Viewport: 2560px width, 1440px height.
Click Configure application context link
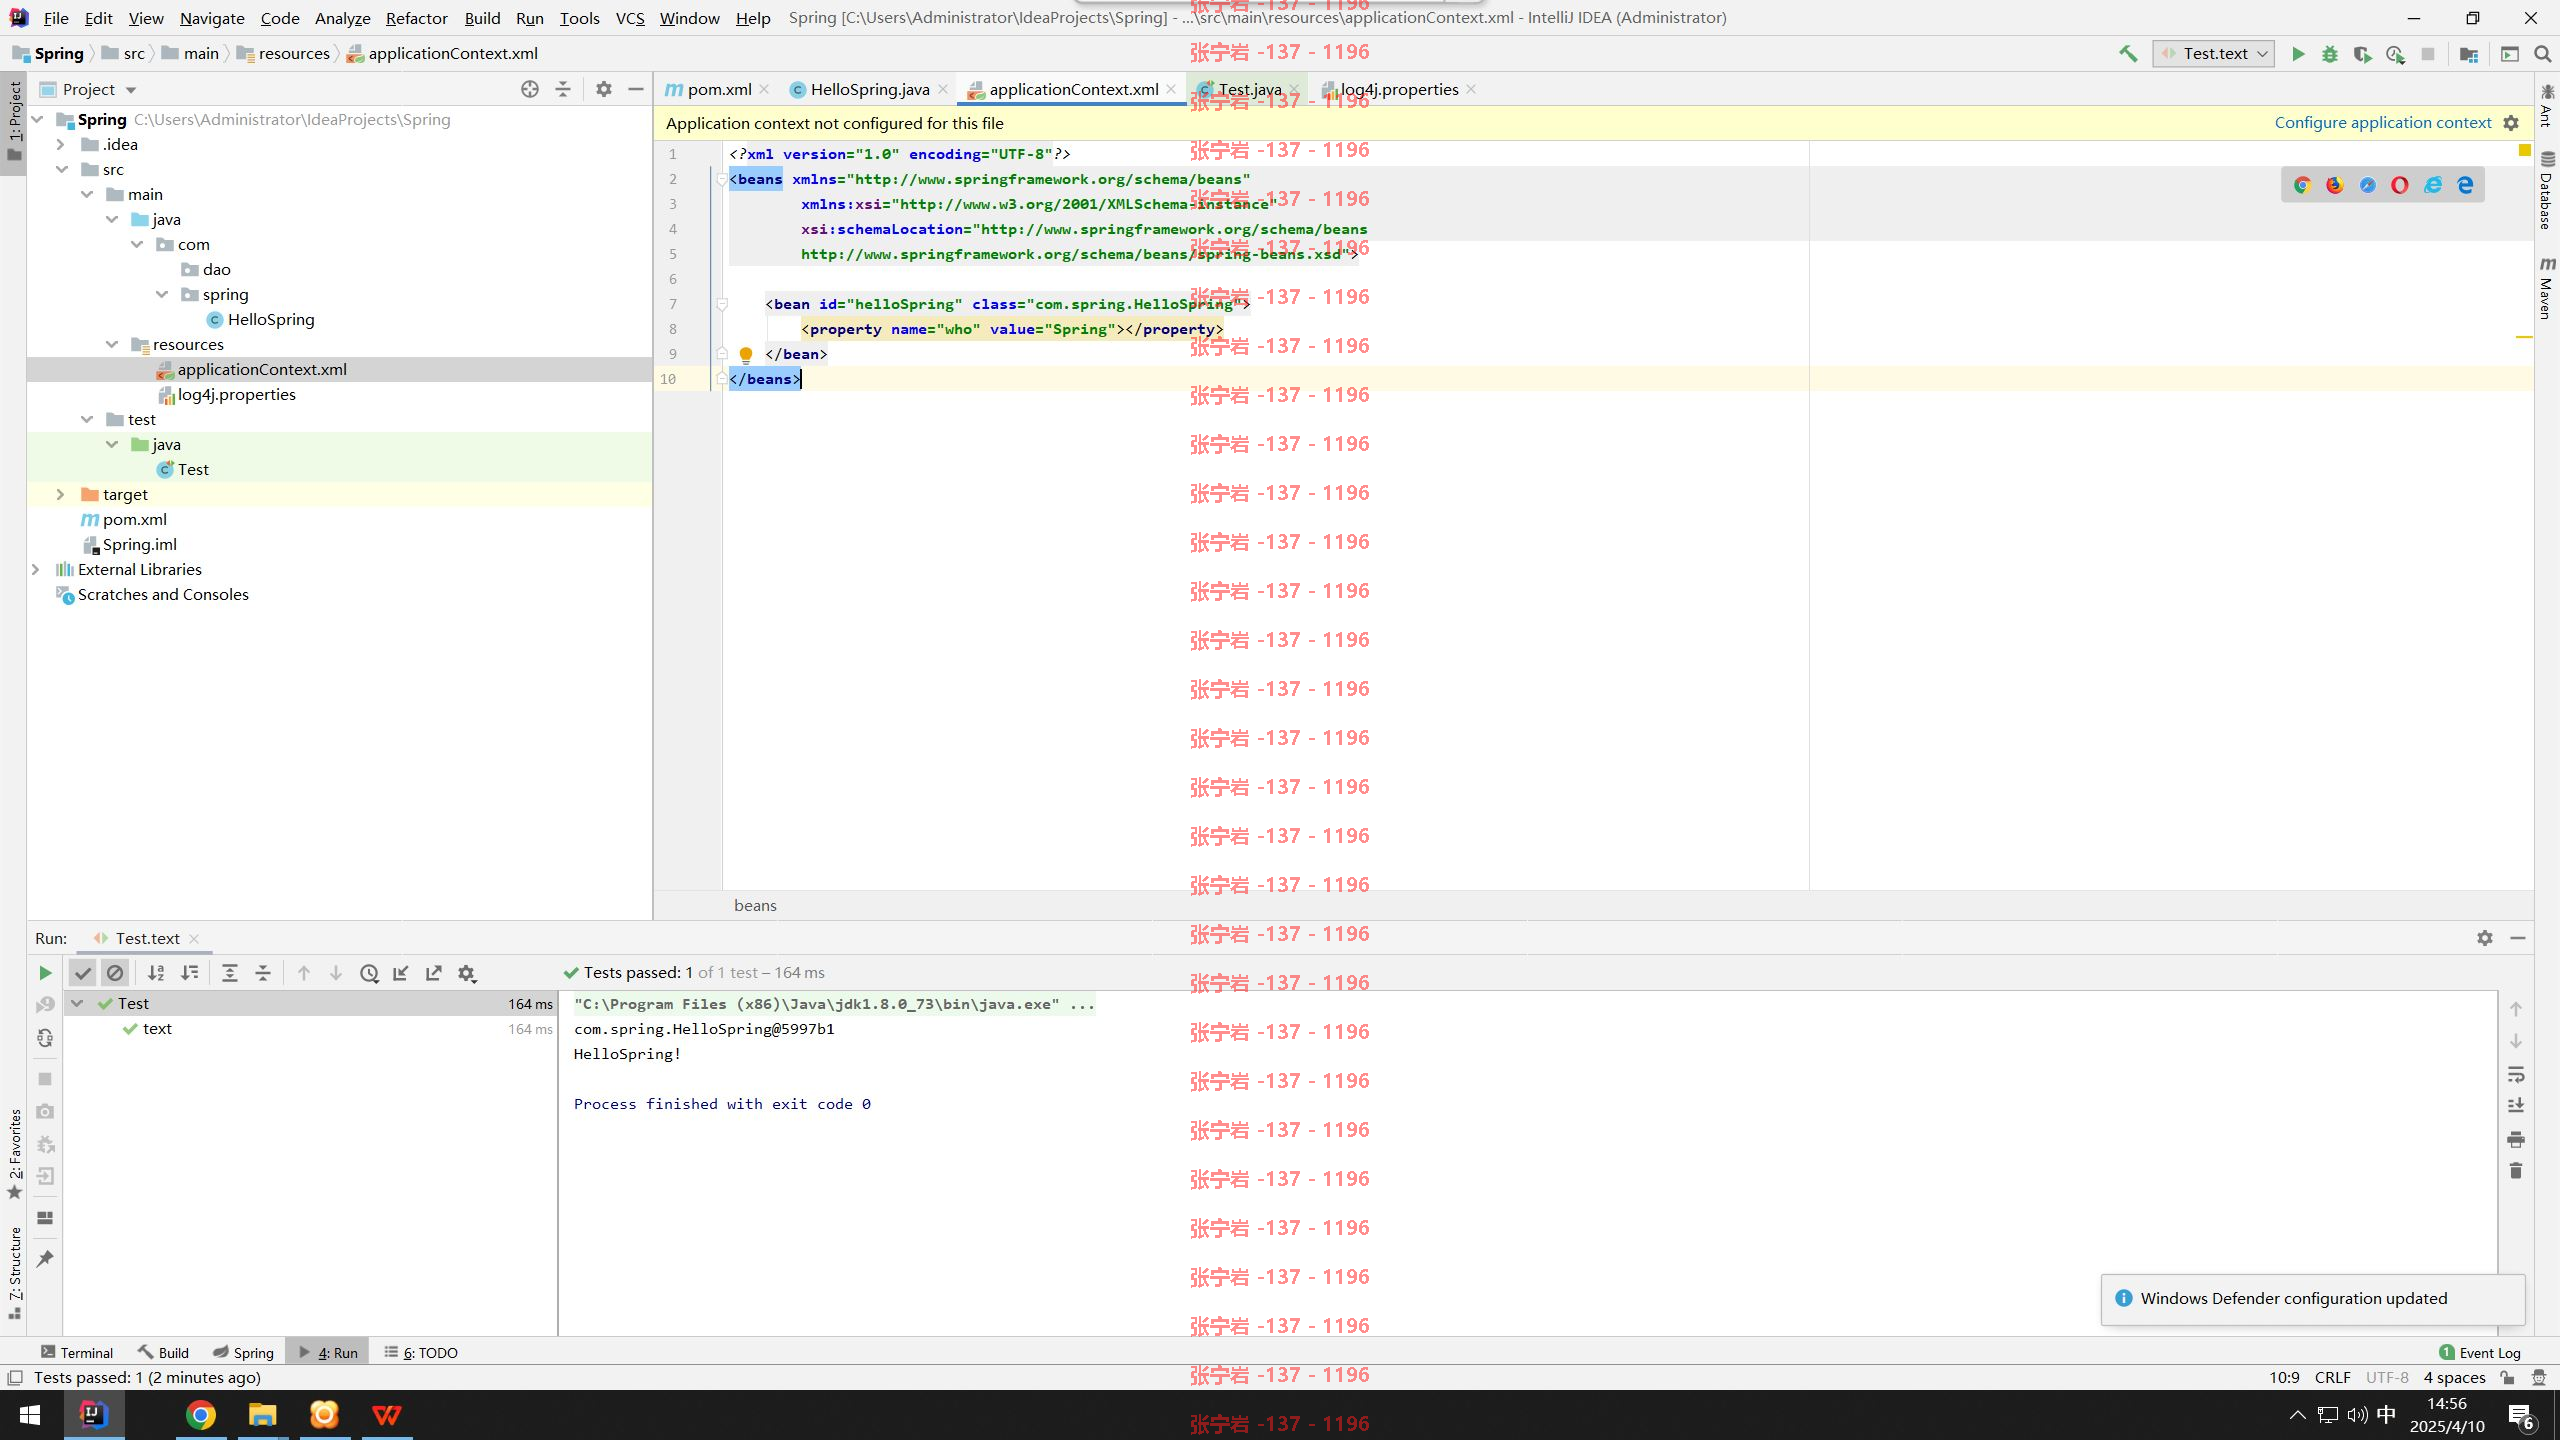click(2383, 122)
